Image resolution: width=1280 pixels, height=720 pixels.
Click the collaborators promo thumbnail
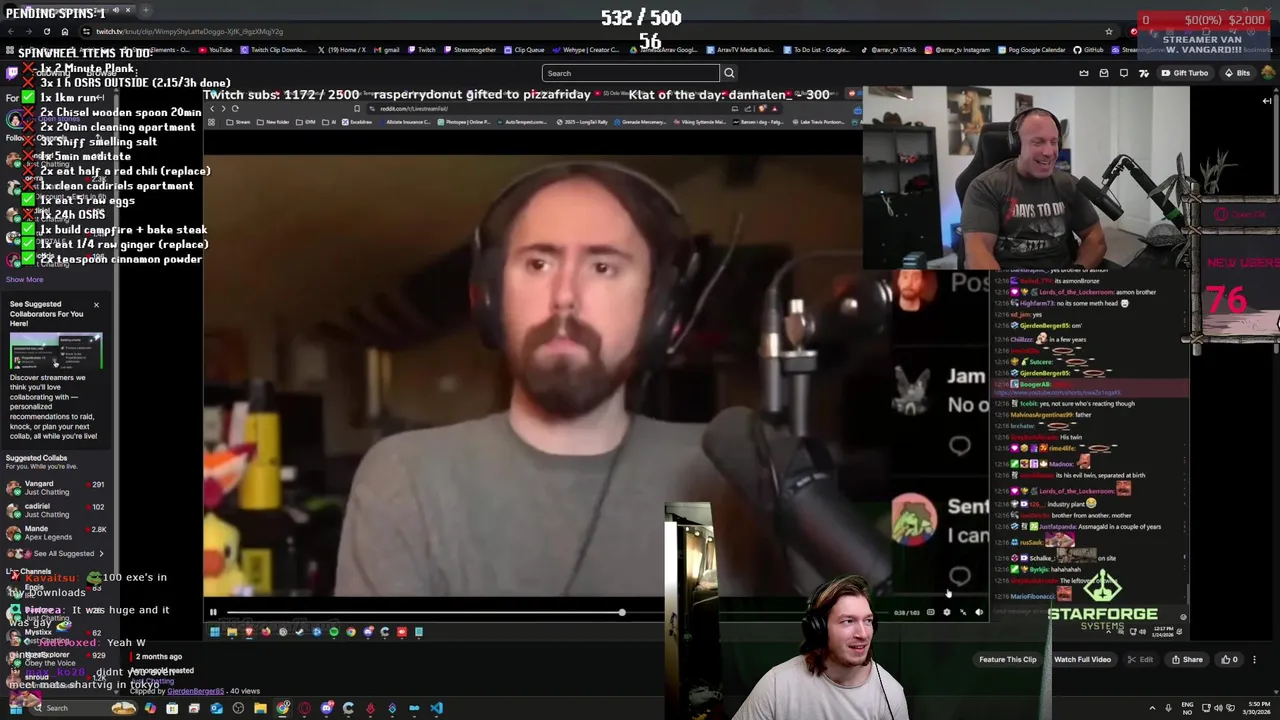pos(56,351)
